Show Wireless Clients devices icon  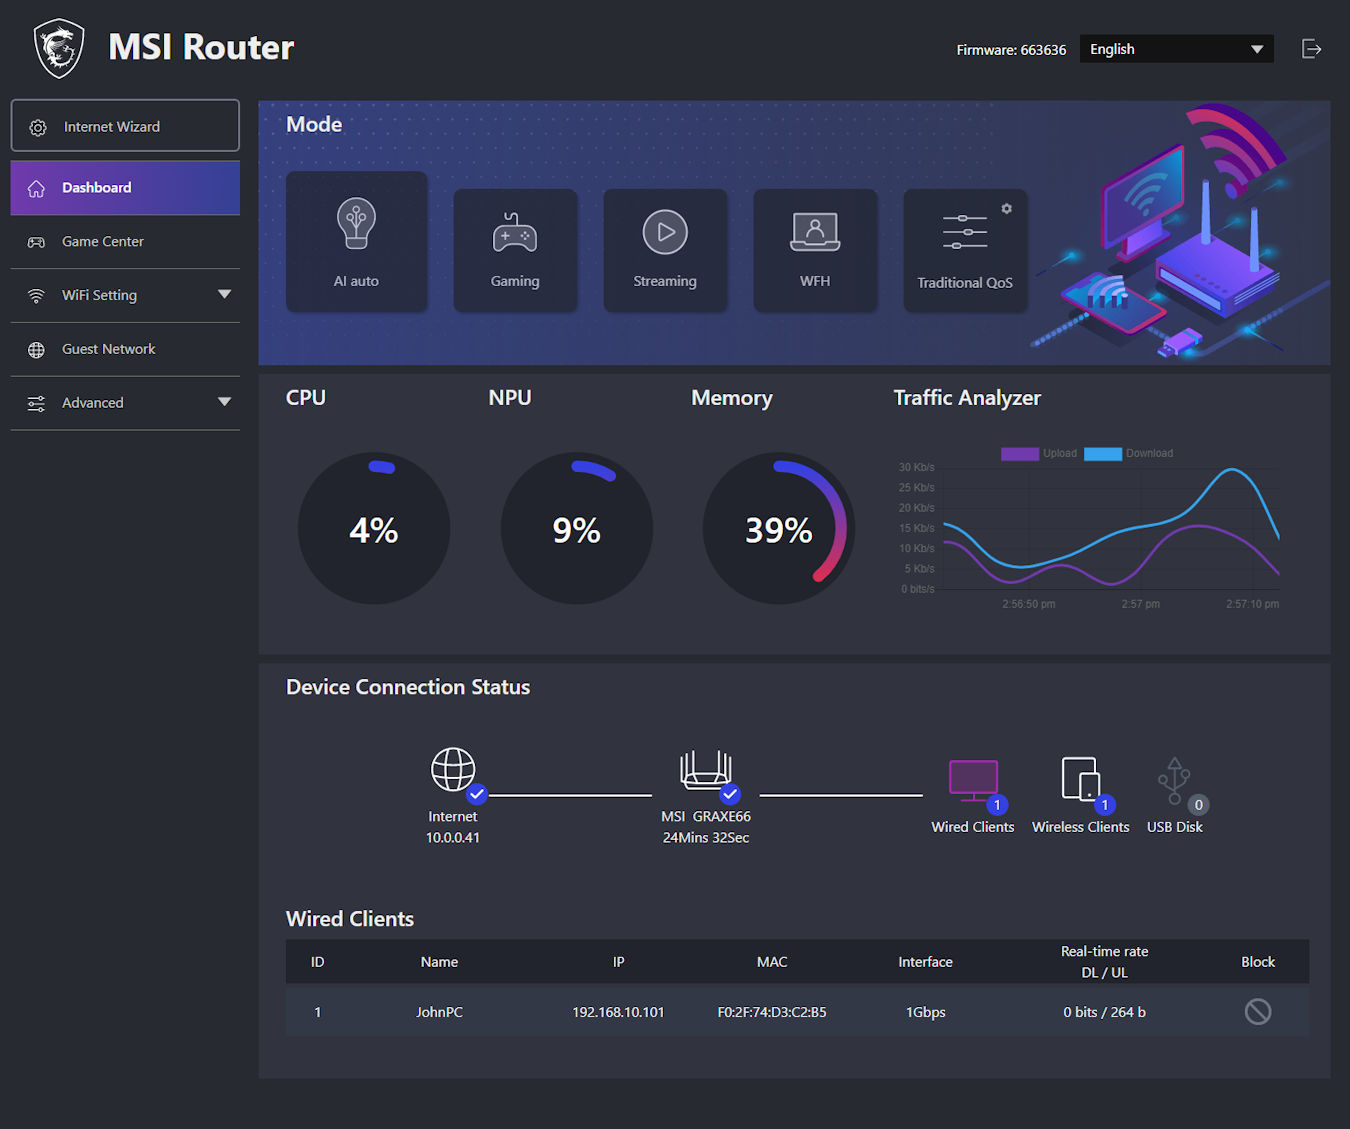tap(1081, 779)
